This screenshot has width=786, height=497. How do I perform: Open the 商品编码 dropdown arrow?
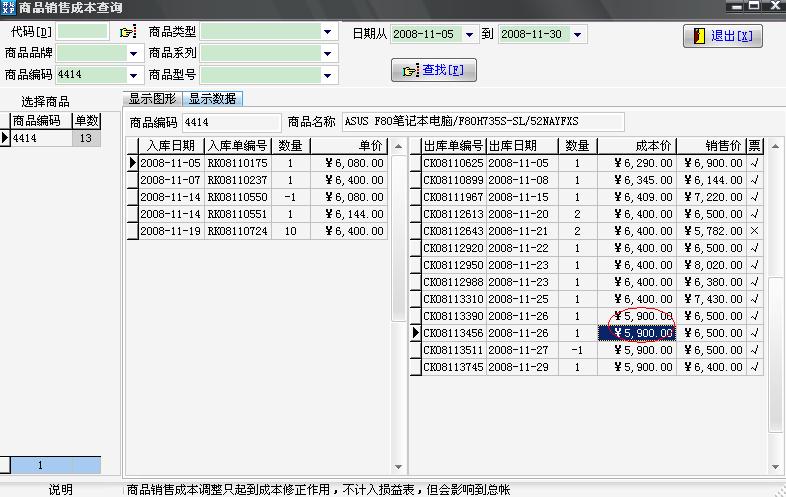133,75
